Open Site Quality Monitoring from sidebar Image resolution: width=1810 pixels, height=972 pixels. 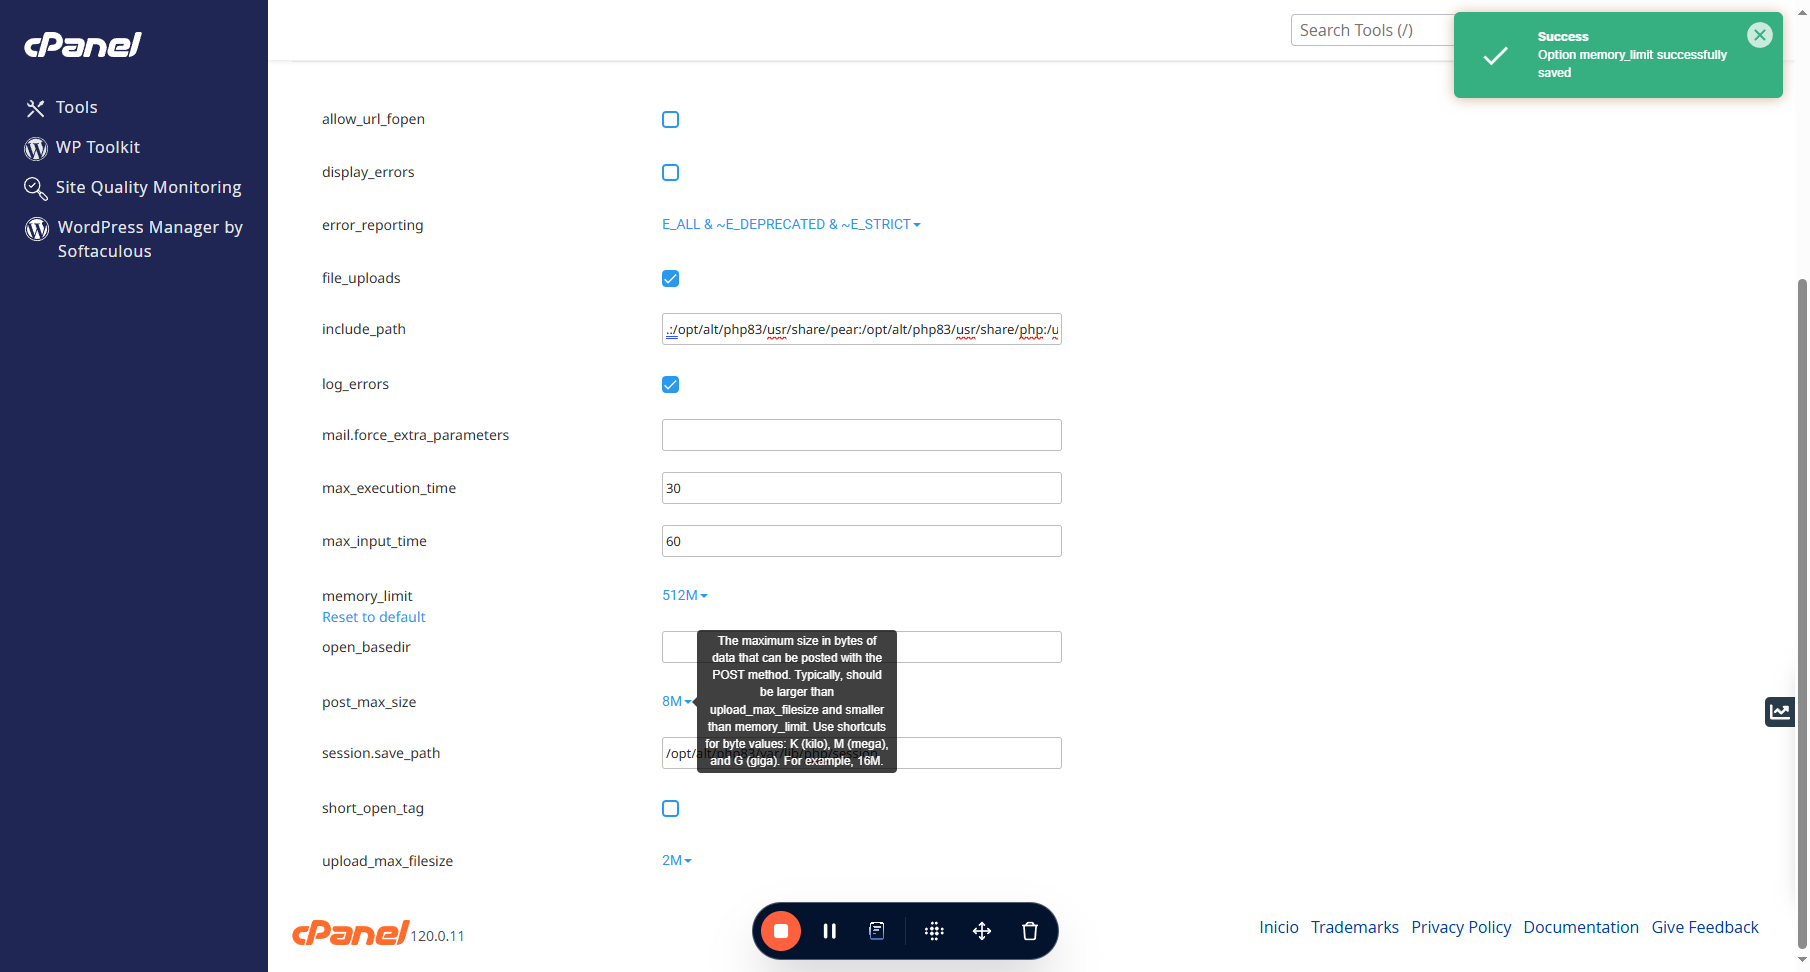[149, 188]
